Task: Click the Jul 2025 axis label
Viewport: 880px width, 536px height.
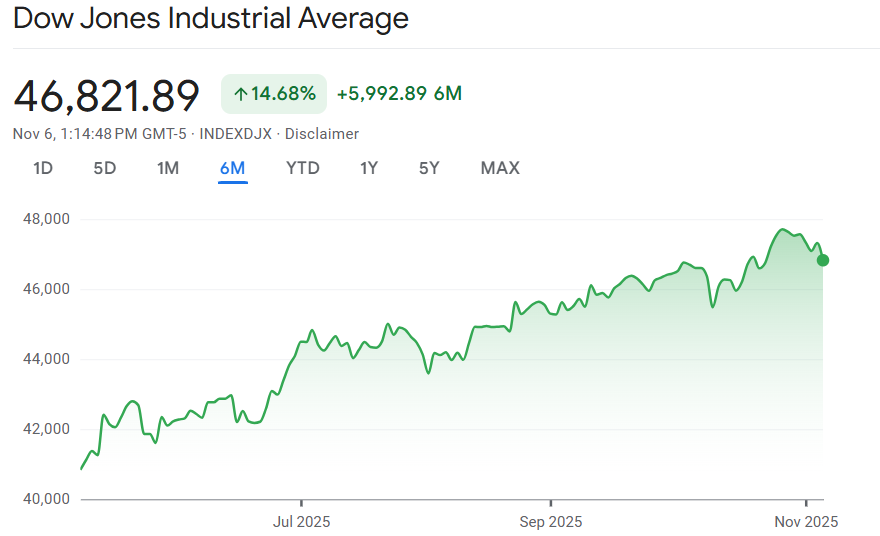Action: 301,521
